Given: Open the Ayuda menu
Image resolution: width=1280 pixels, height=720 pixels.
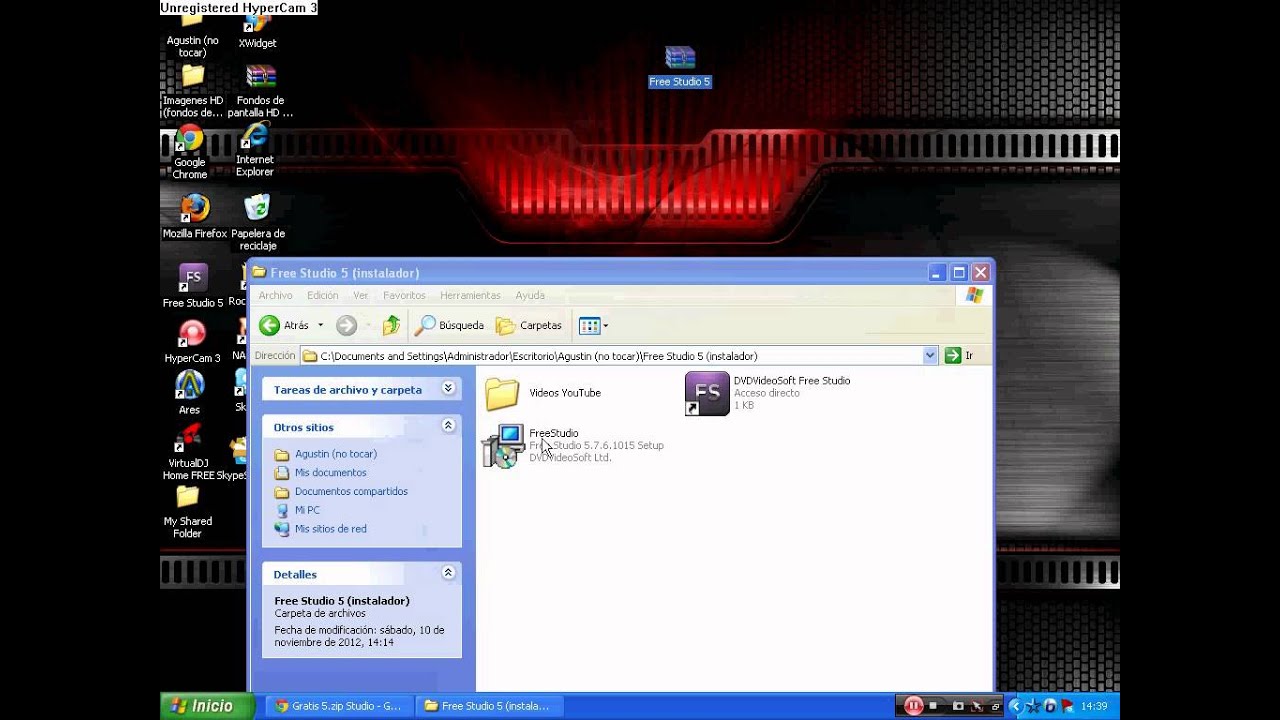Looking at the screenshot, I should [x=530, y=295].
